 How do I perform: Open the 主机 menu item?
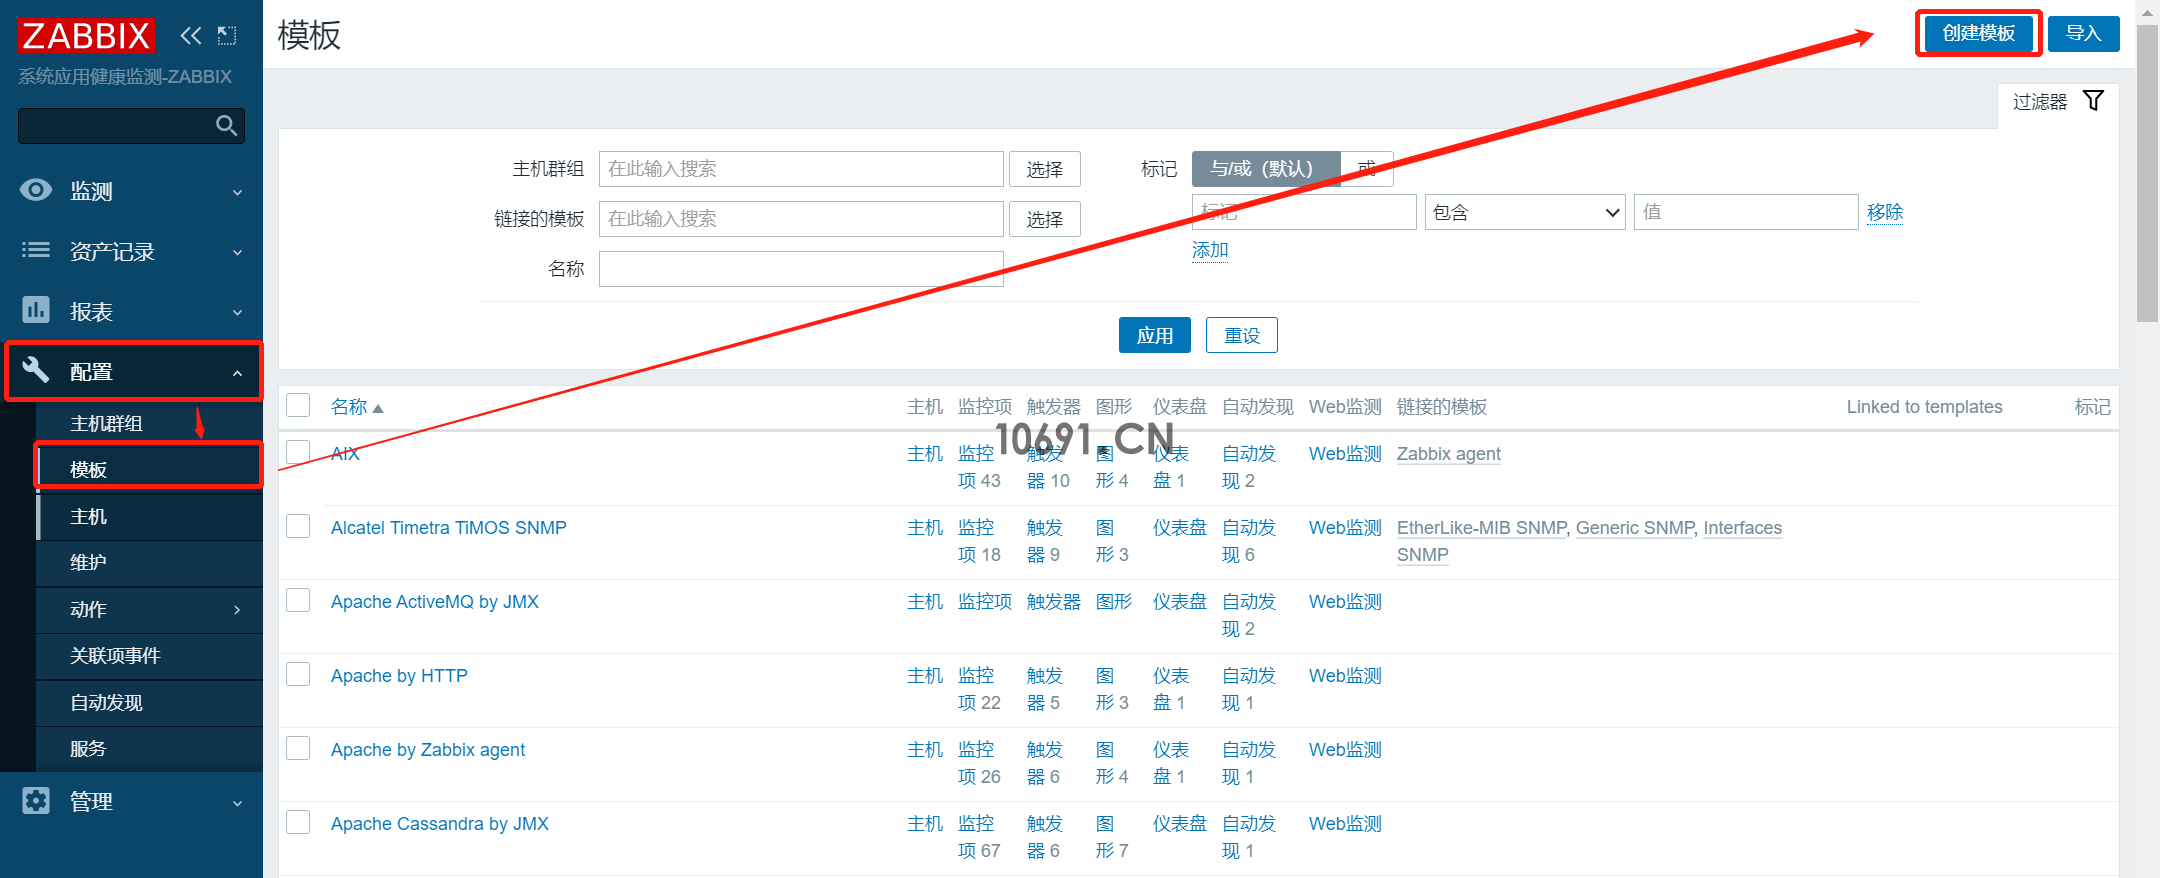pos(149,516)
